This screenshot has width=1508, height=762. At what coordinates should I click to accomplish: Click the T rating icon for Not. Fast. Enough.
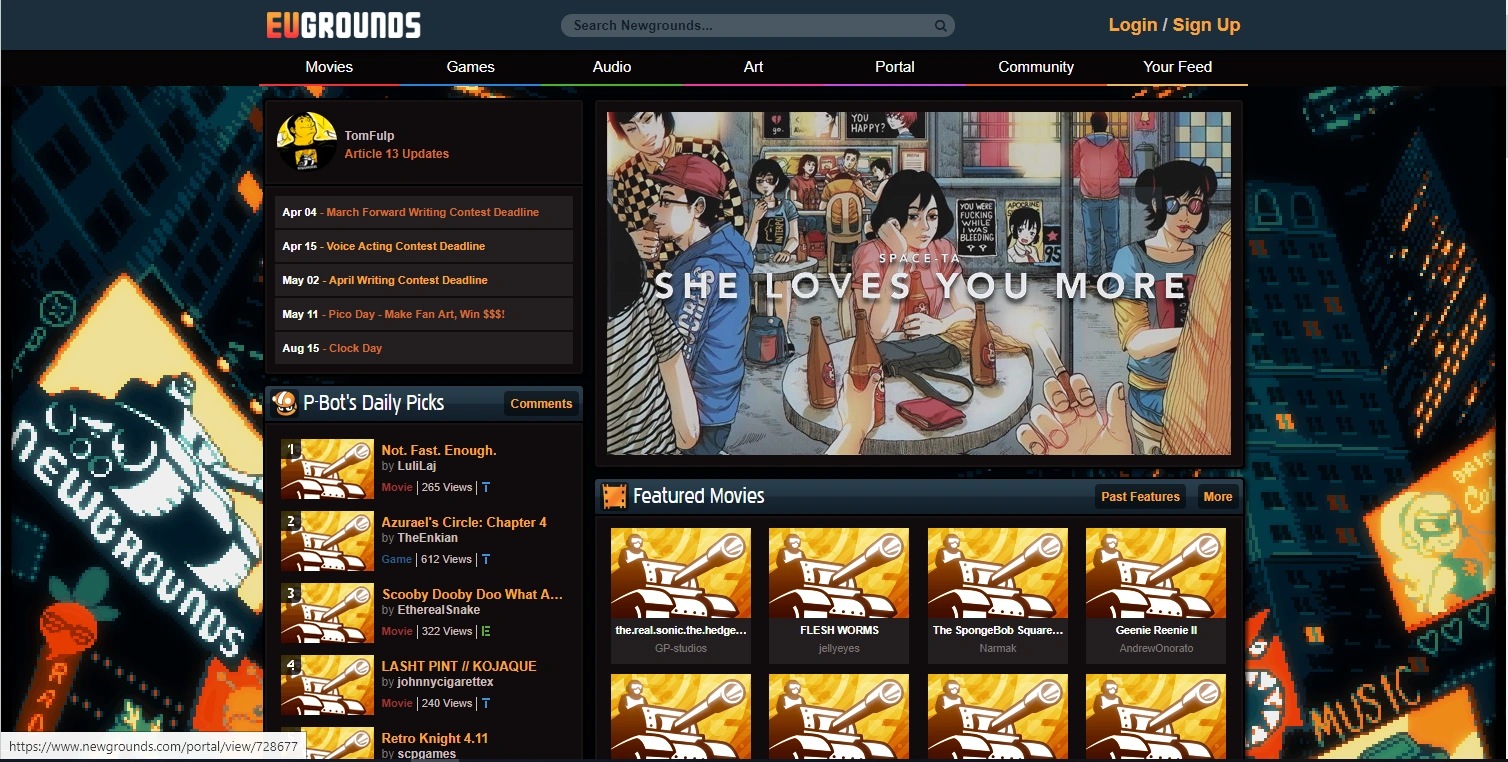pos(486,488)
